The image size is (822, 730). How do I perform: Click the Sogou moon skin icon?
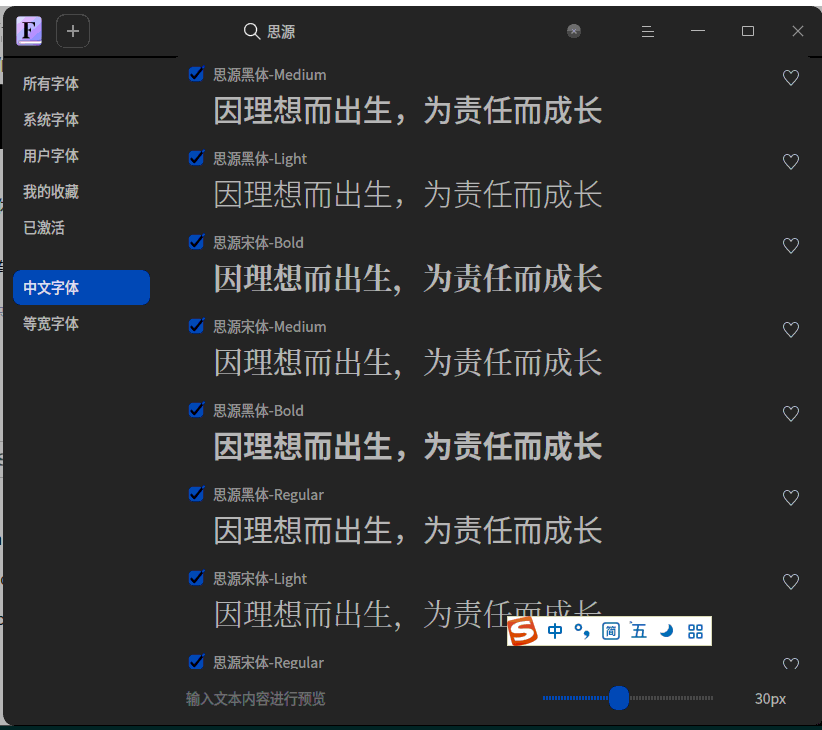click(666, 631)
